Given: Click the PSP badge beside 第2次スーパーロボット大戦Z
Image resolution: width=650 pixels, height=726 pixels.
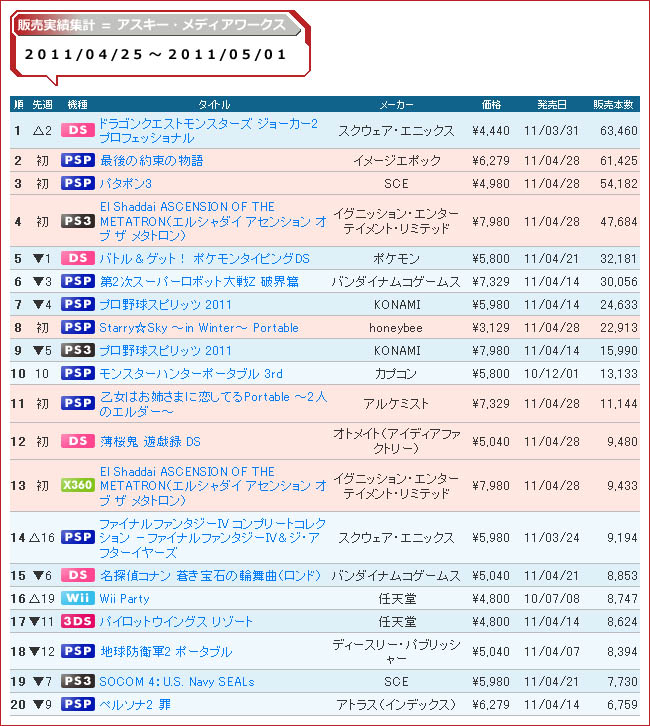Looking at the screenshot, I should [x=78, y=281].
